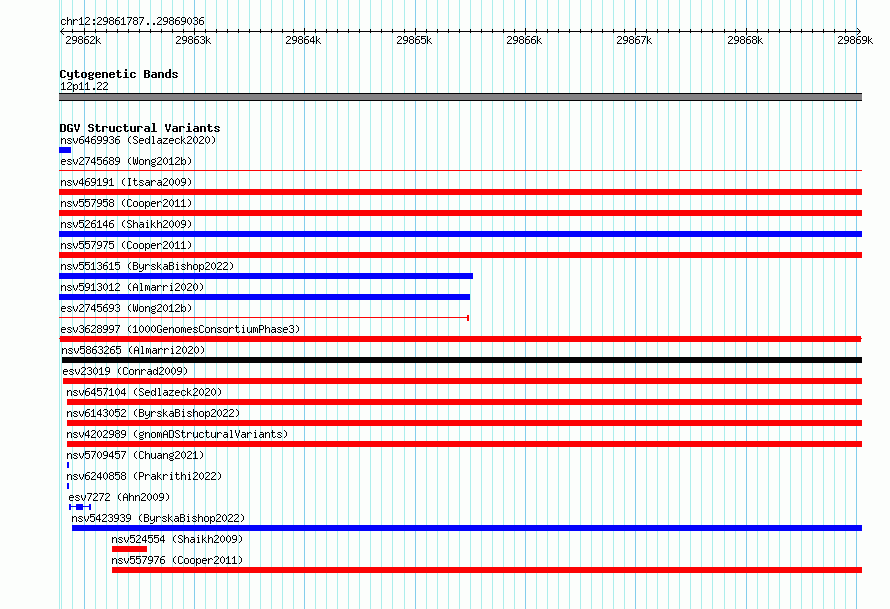Open the nsv5709457 (Chuang2021) label
890x609 pixels.
135,455
